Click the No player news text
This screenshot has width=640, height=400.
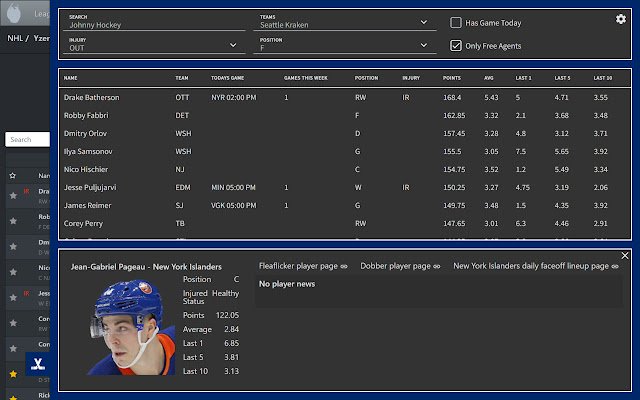287,284
